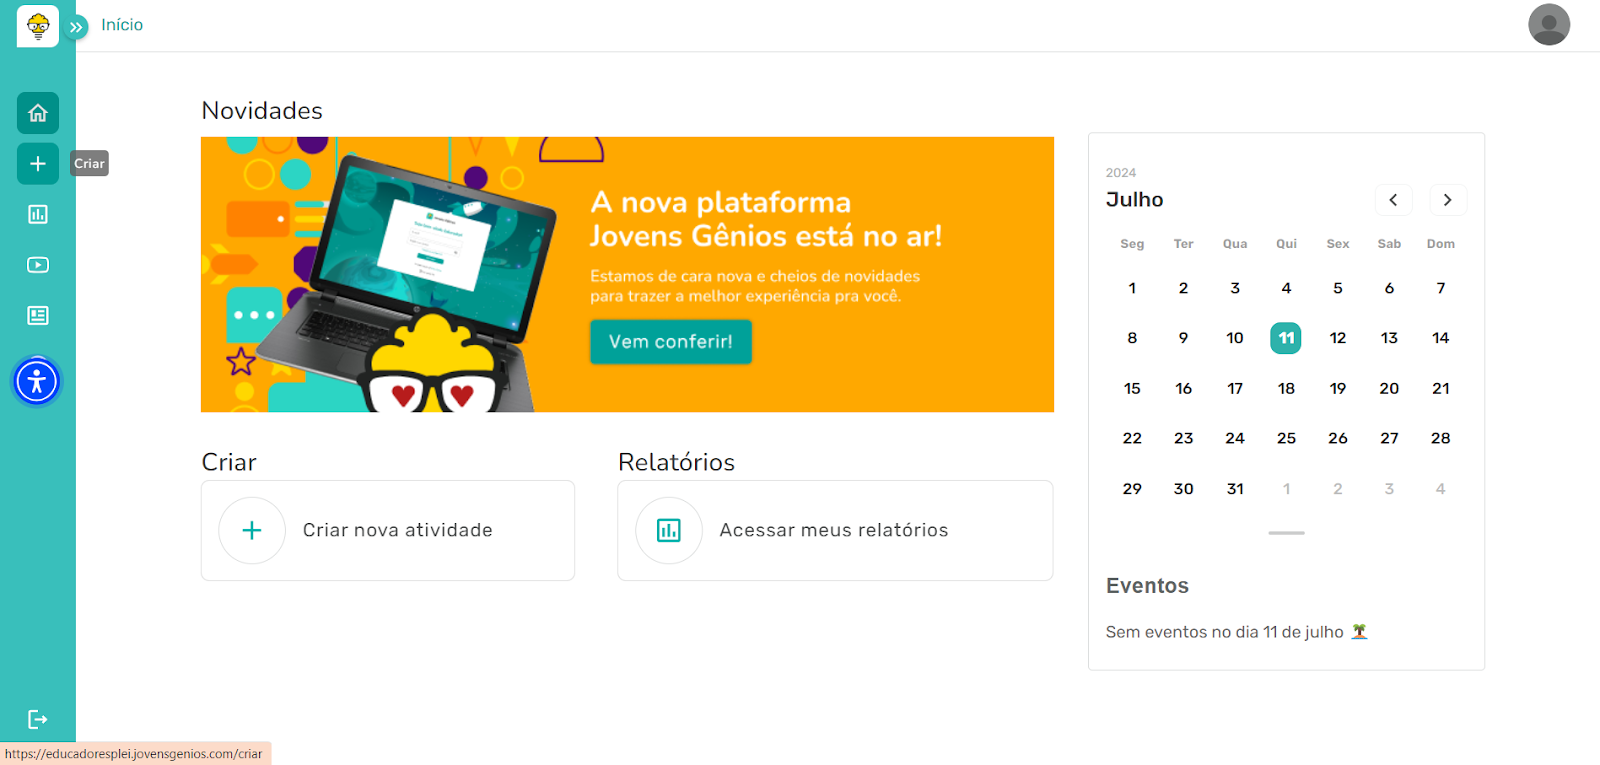
Task: Click the Início breadcrumb link
Action: pyautogui.click(x=122, y=25)
